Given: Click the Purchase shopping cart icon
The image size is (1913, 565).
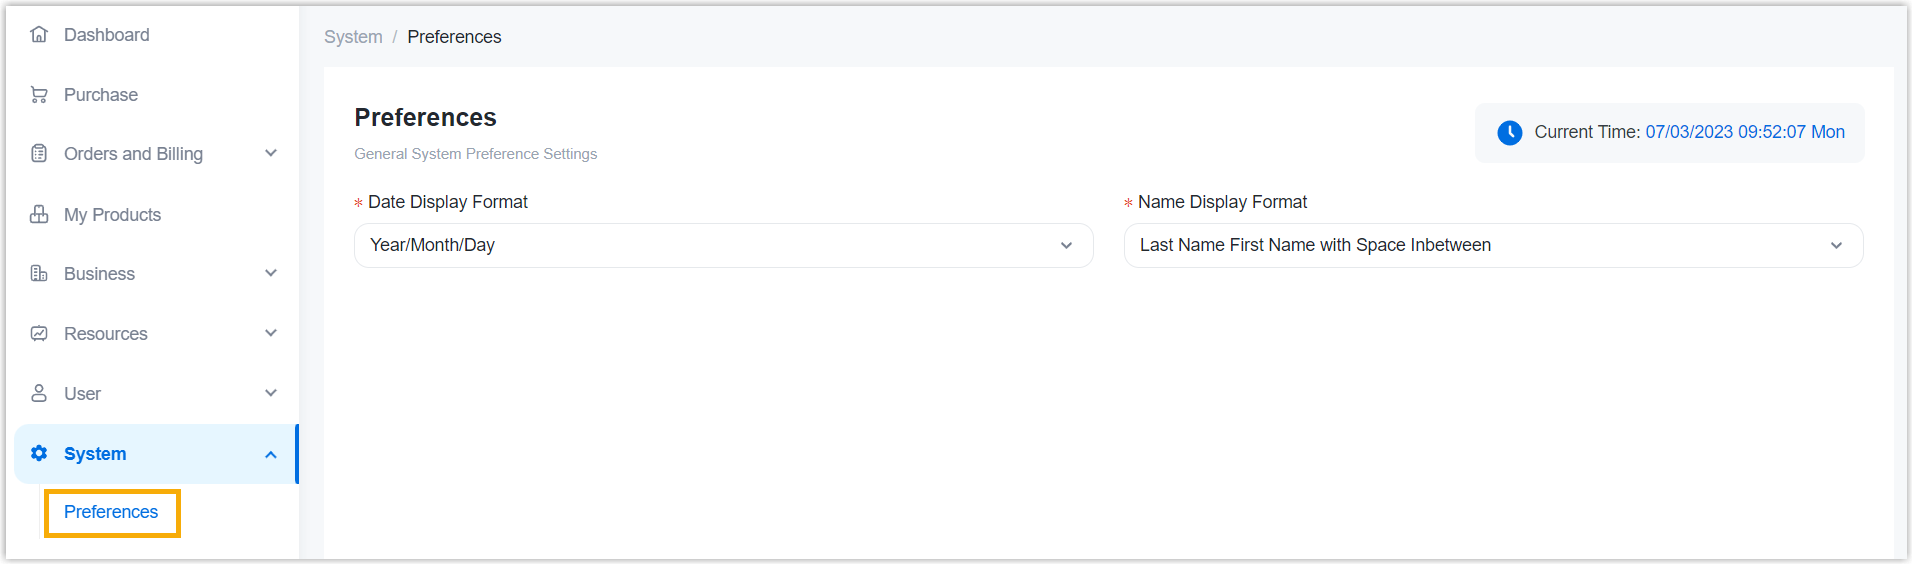Looking at the screenshot, I should click(39, 95).
